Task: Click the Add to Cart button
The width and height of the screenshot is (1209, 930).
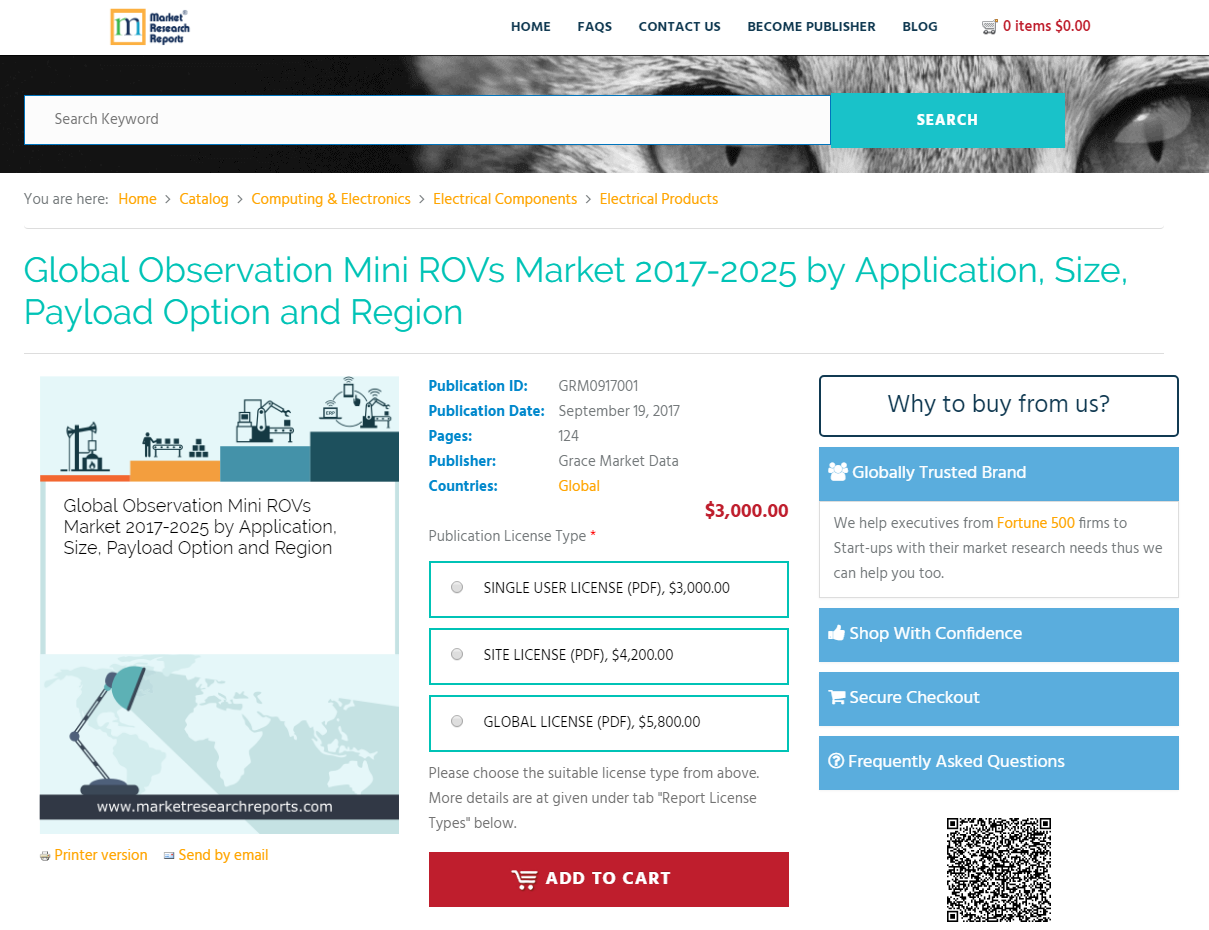Action: click(609, 879)
